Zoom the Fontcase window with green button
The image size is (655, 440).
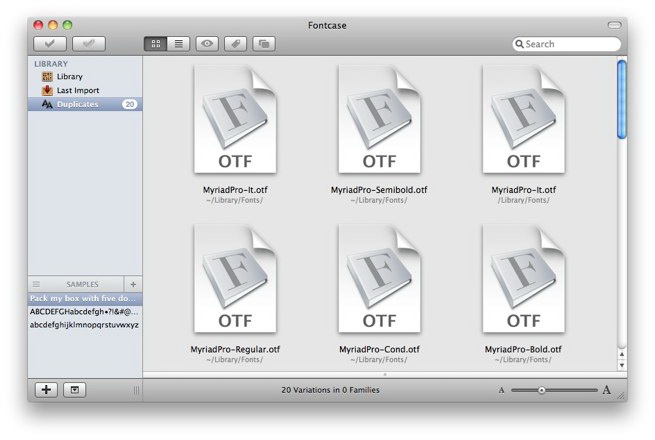[67, 25]
